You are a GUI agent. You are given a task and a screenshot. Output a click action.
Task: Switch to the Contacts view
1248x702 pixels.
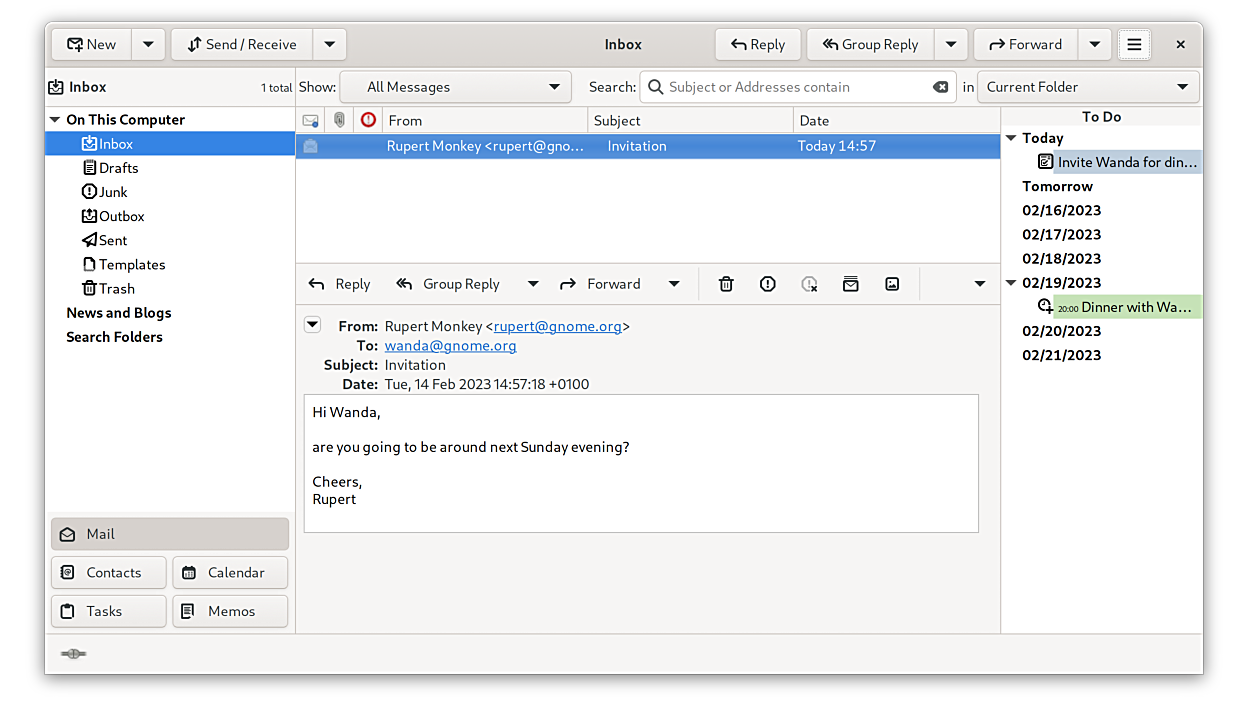tap(108, 573)
